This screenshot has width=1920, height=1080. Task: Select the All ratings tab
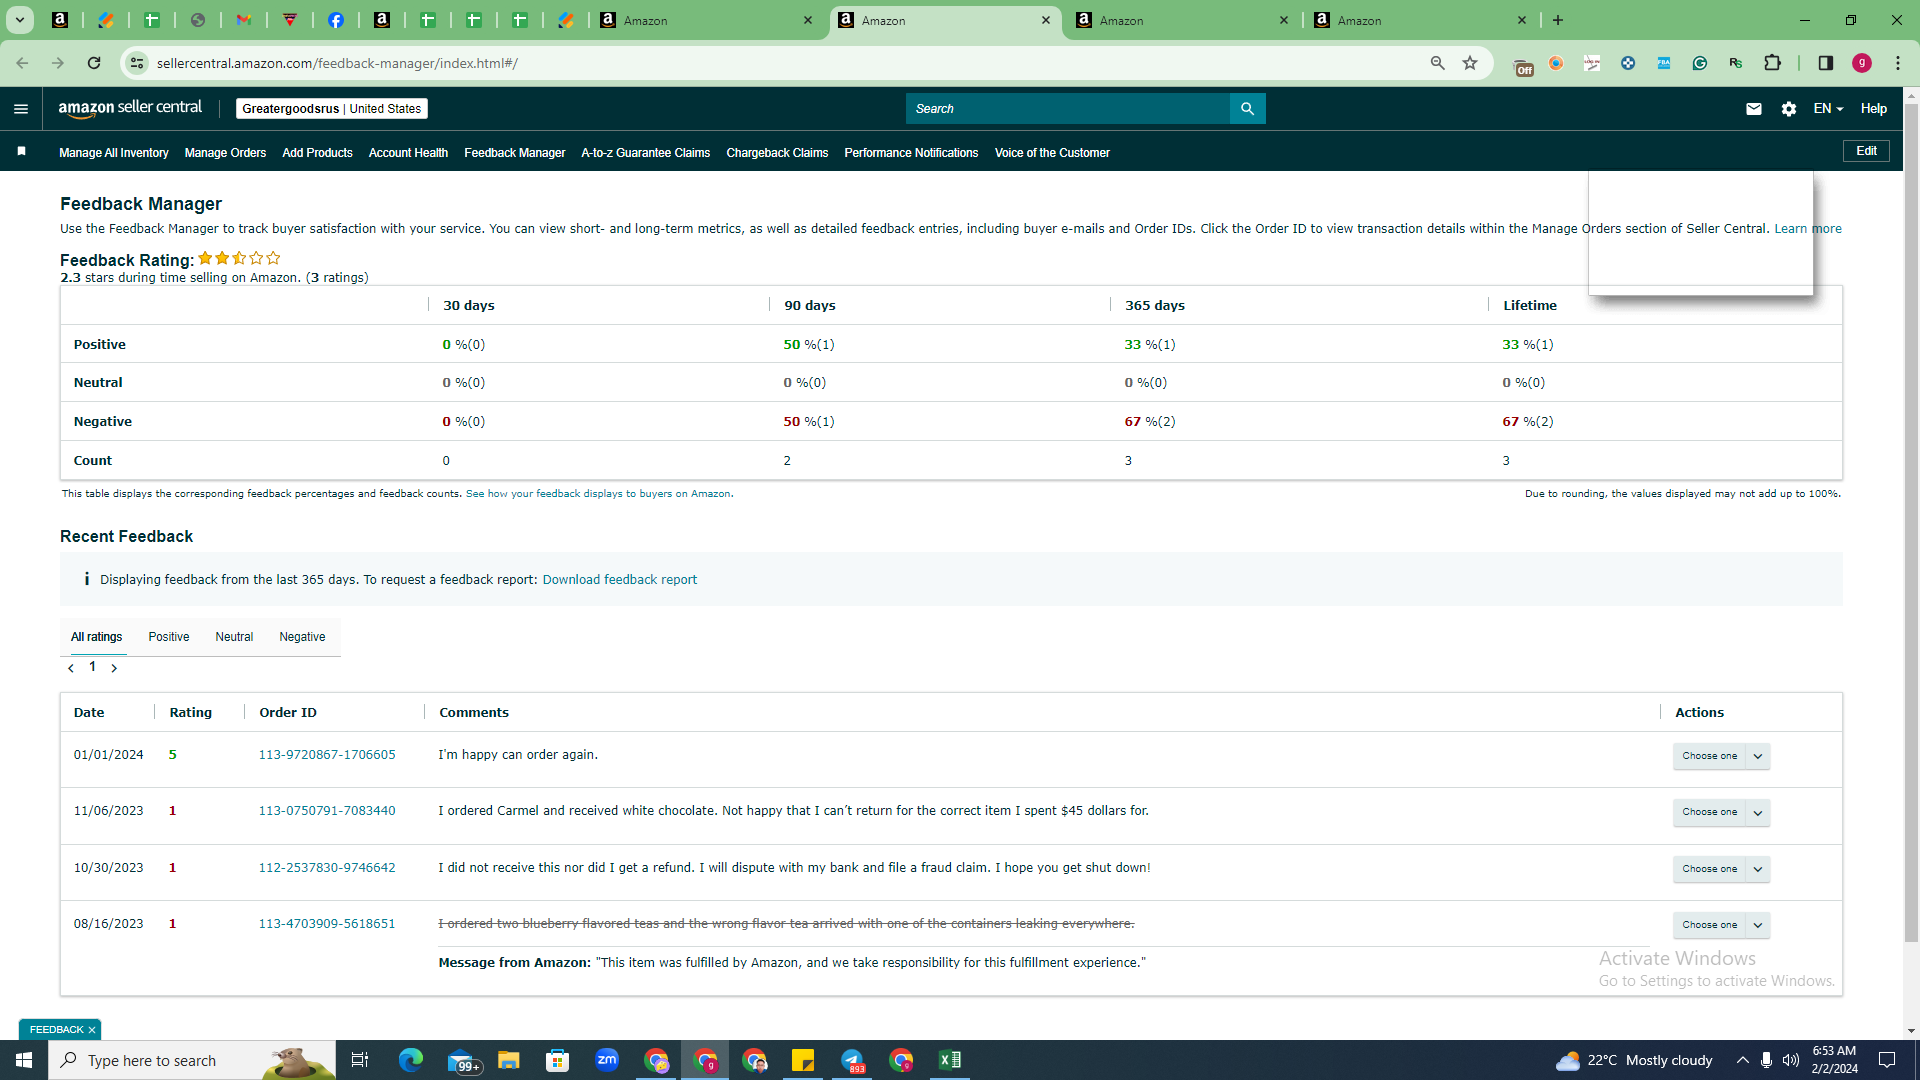point(97,637)
